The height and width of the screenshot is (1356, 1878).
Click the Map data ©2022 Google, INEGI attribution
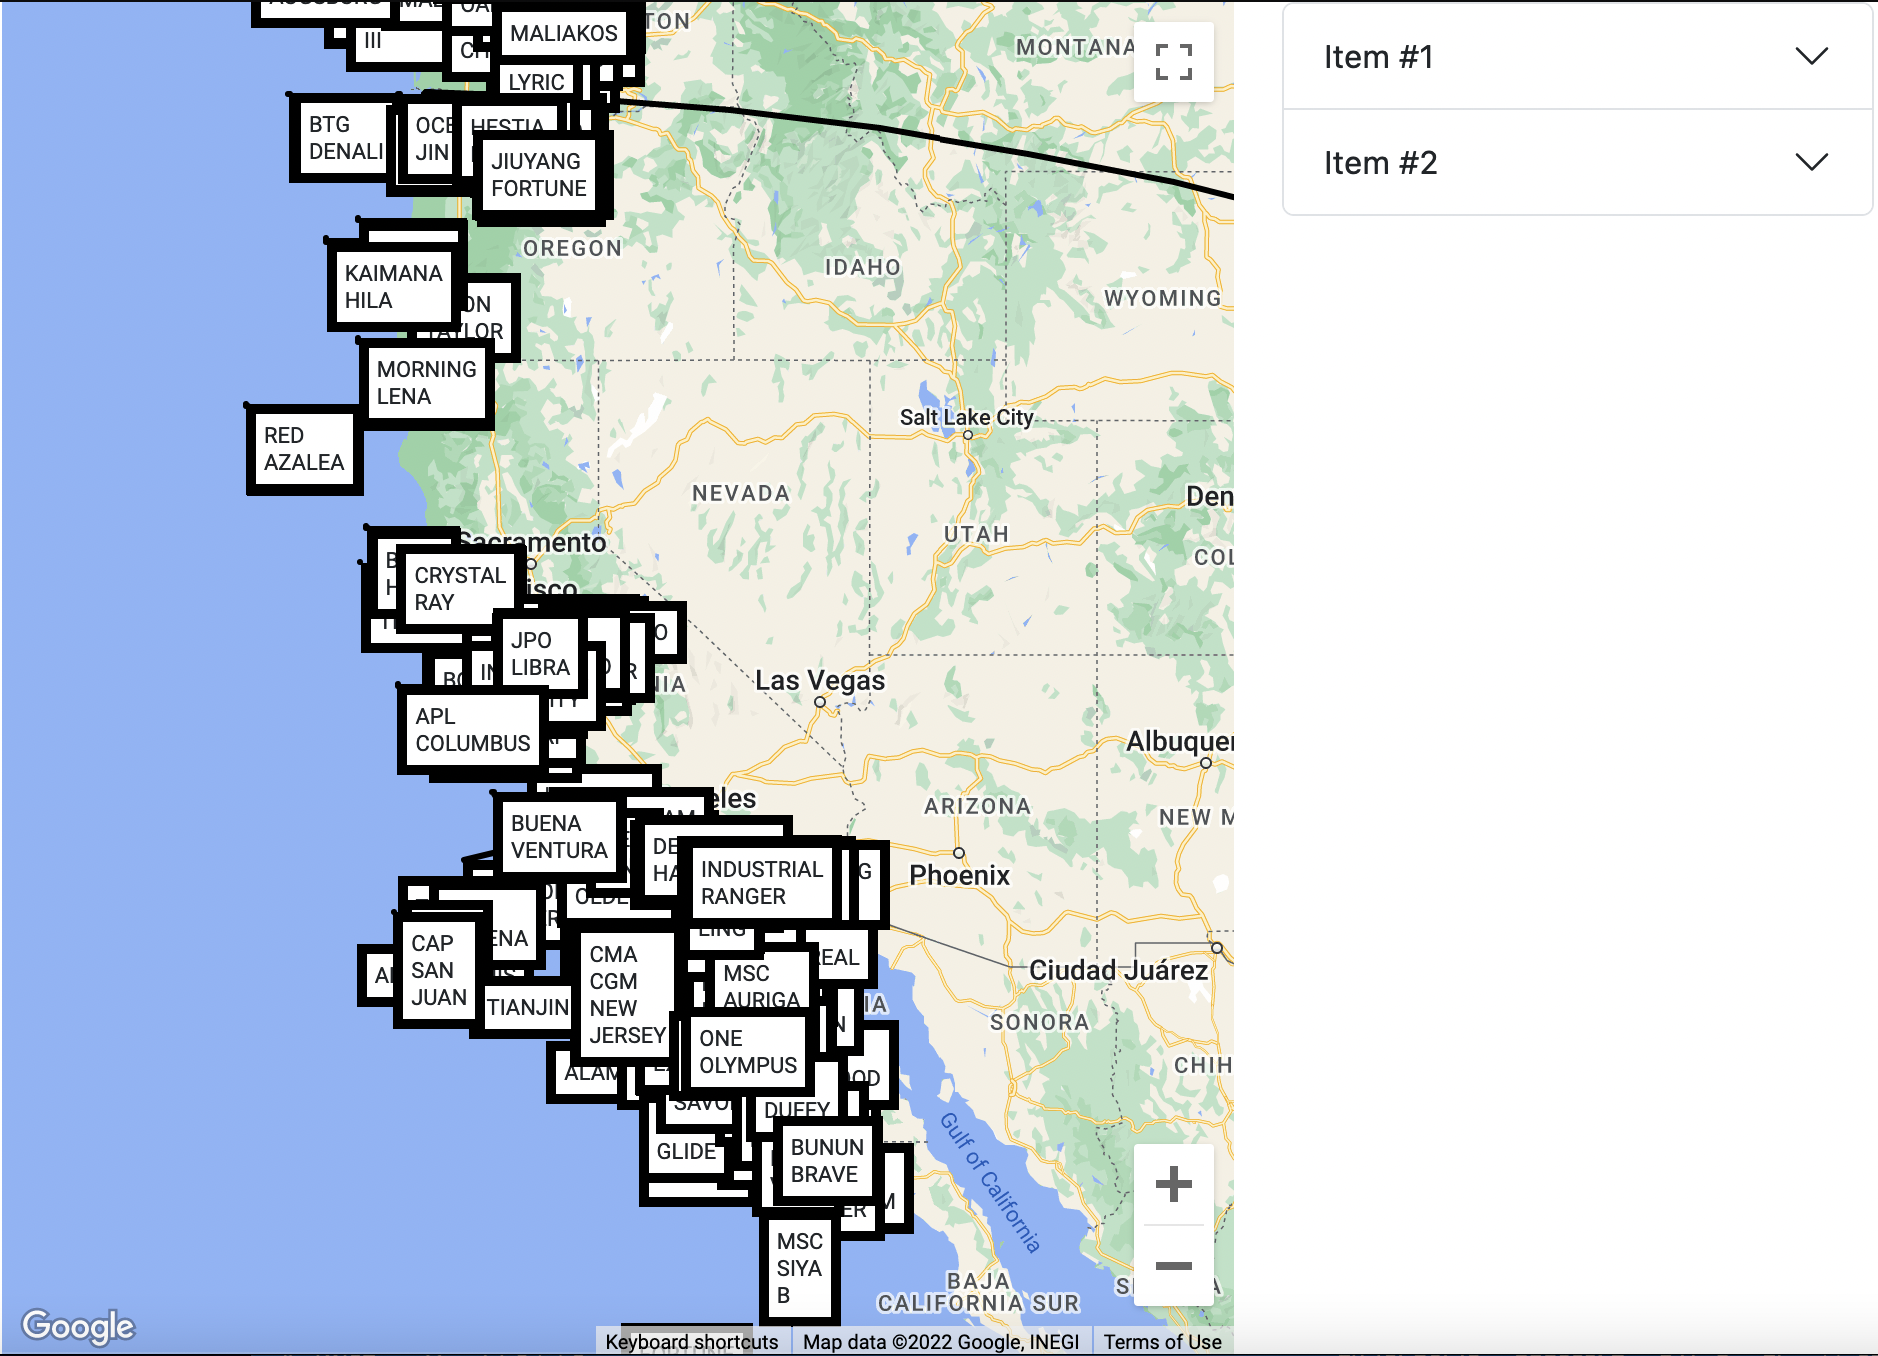tap(941, 1342)
